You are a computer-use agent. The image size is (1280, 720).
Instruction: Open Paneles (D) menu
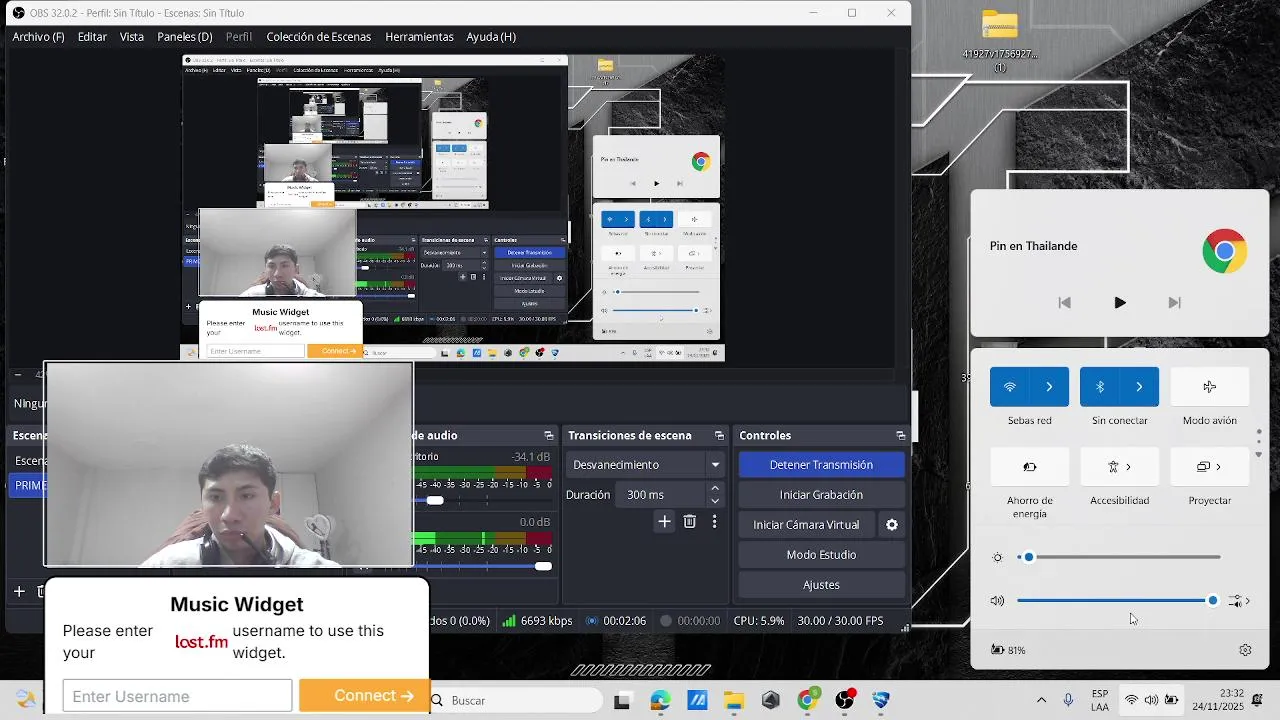pyautogui.click(x=185, y=36)
